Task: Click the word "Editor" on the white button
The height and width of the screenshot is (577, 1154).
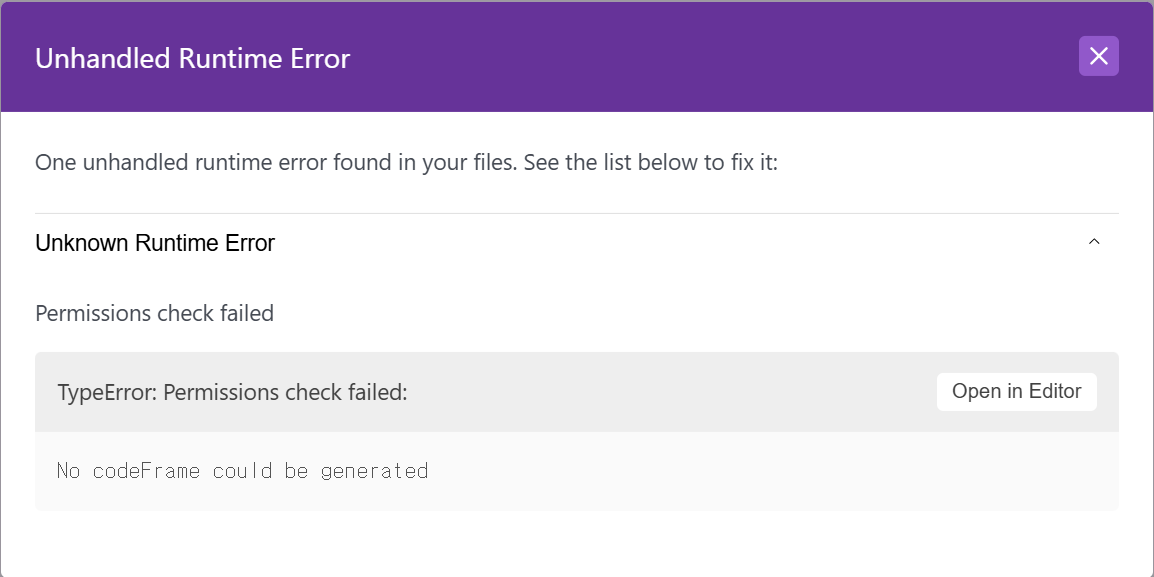Action: (1053, 392)
